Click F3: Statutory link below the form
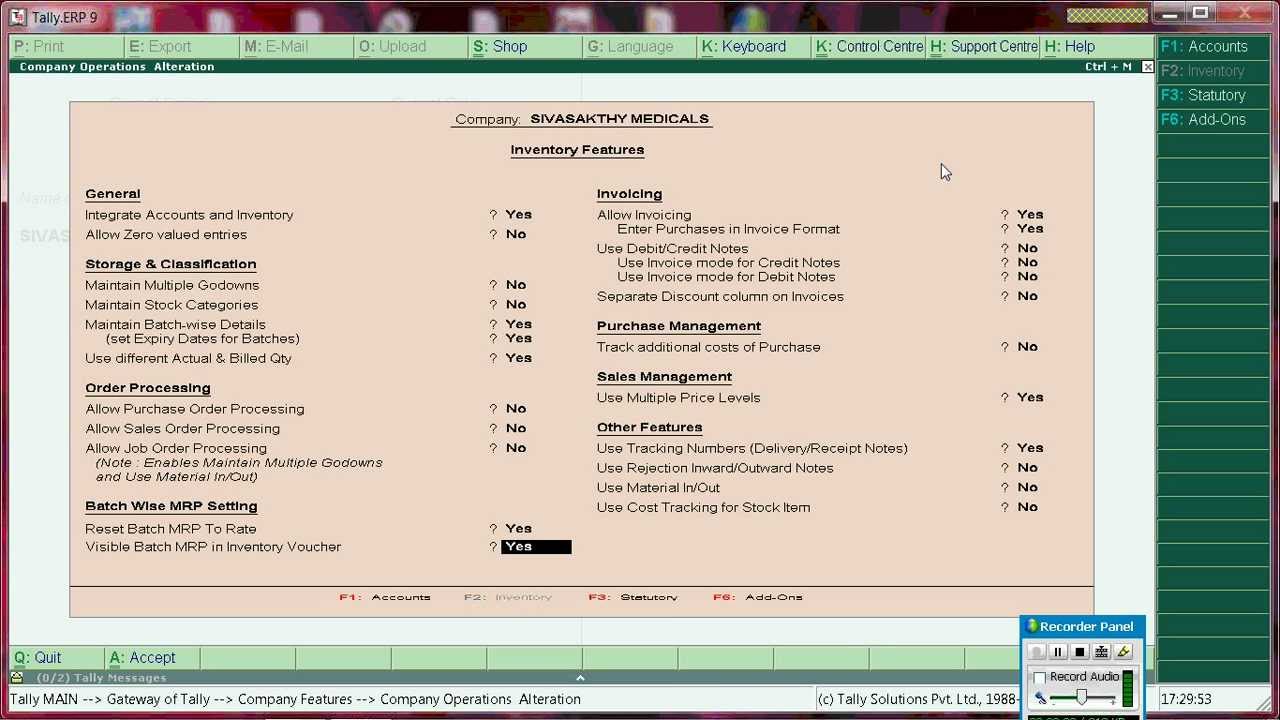This screenshot has height=720, width=1280. coord(633,597)
